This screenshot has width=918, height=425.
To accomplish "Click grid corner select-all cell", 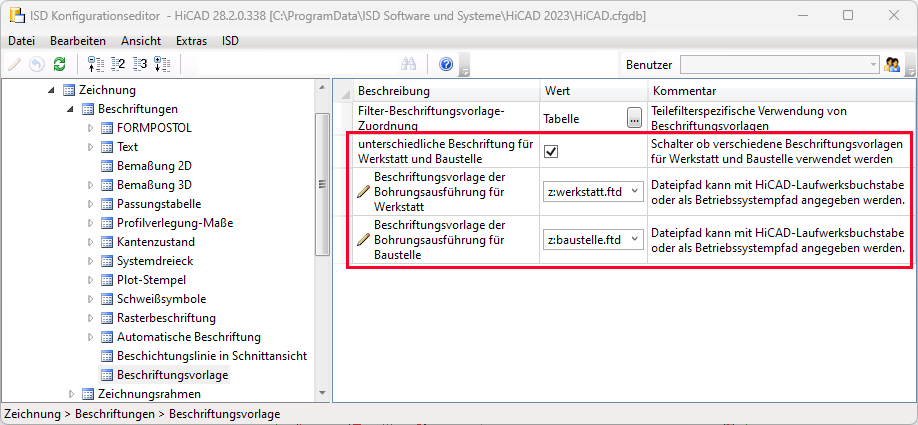I will click(345, 91).
